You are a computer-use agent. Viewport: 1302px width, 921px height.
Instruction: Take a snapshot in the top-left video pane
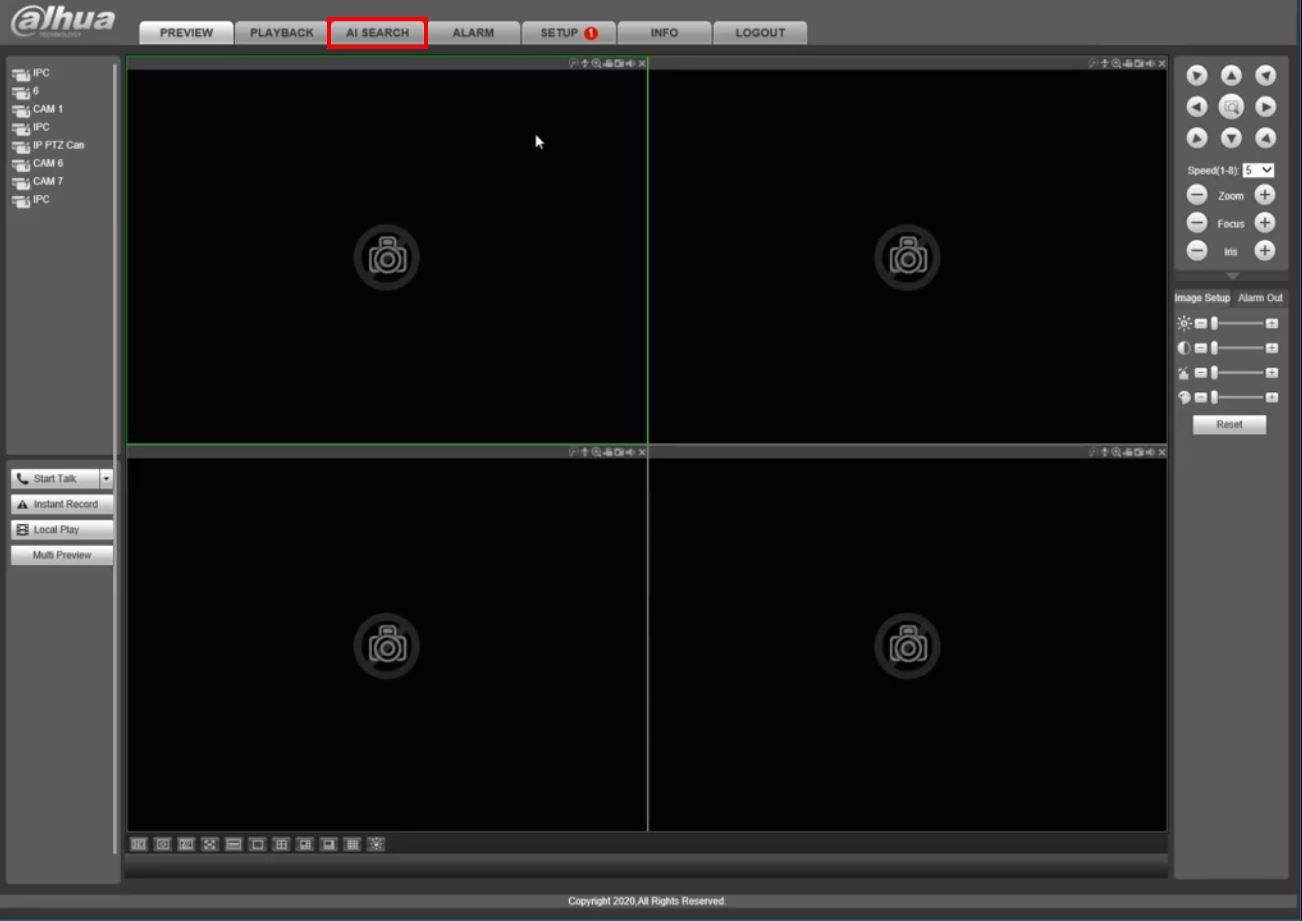(620, 63)
